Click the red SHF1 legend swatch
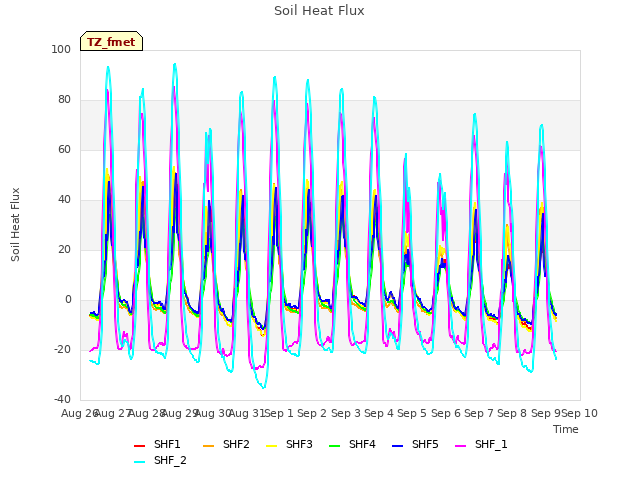Viewport: 640px width, 480px height. [140, 445]
